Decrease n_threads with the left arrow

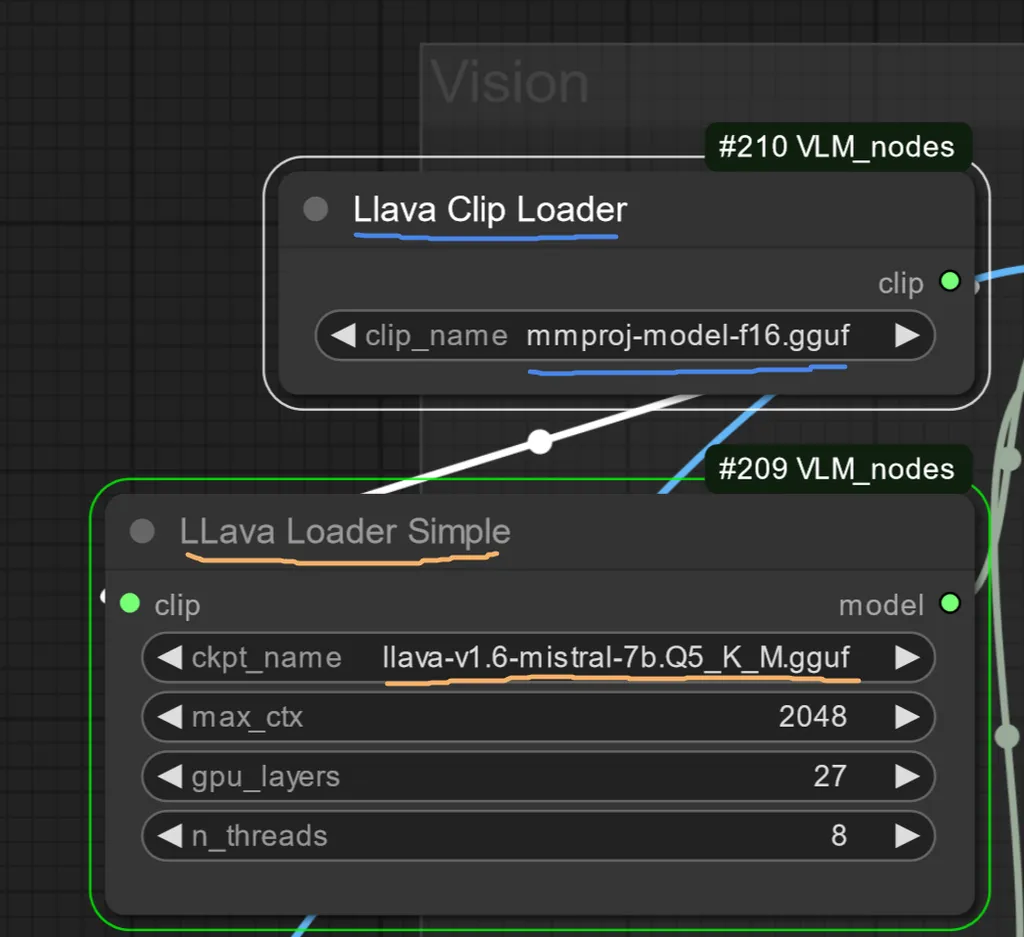[x=170, y=836]
